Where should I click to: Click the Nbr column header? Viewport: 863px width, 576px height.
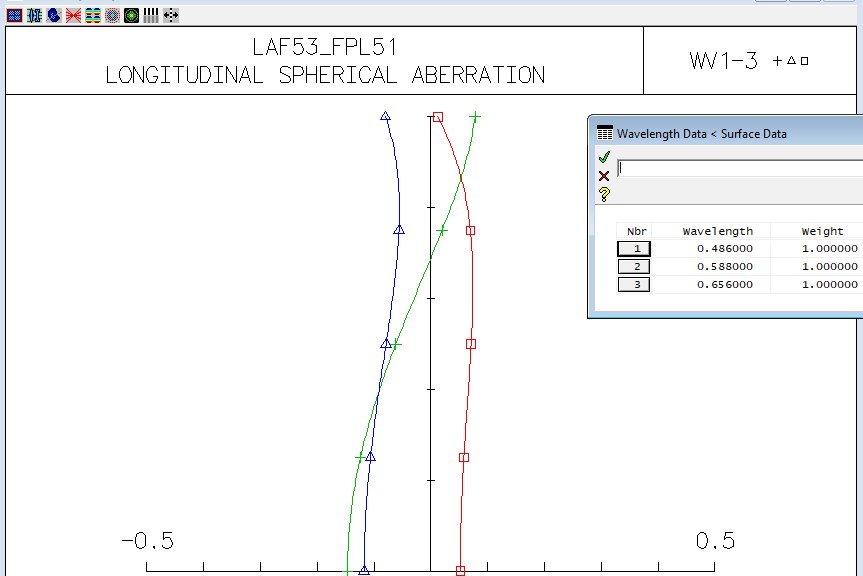pyautogui.click(x=637, y=232)
